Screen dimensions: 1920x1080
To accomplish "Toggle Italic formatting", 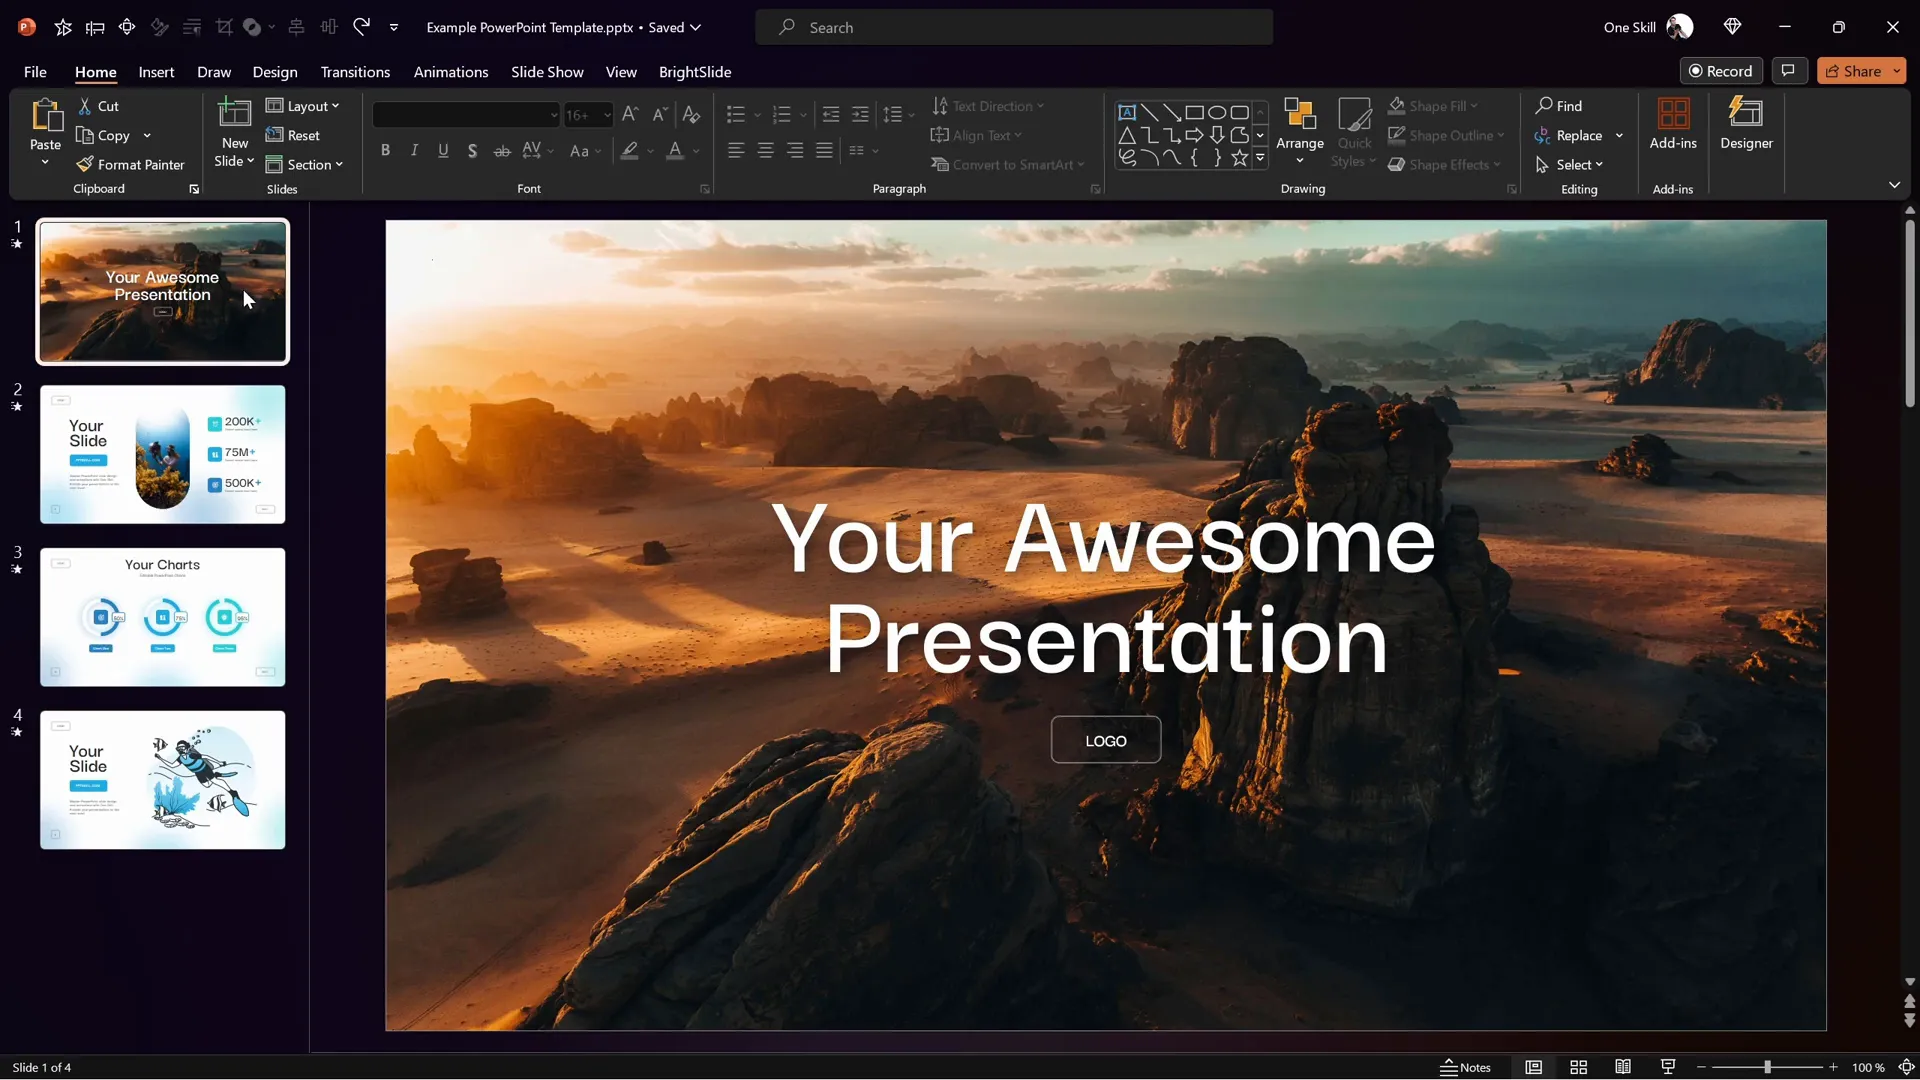I will [x=414, y=150].
